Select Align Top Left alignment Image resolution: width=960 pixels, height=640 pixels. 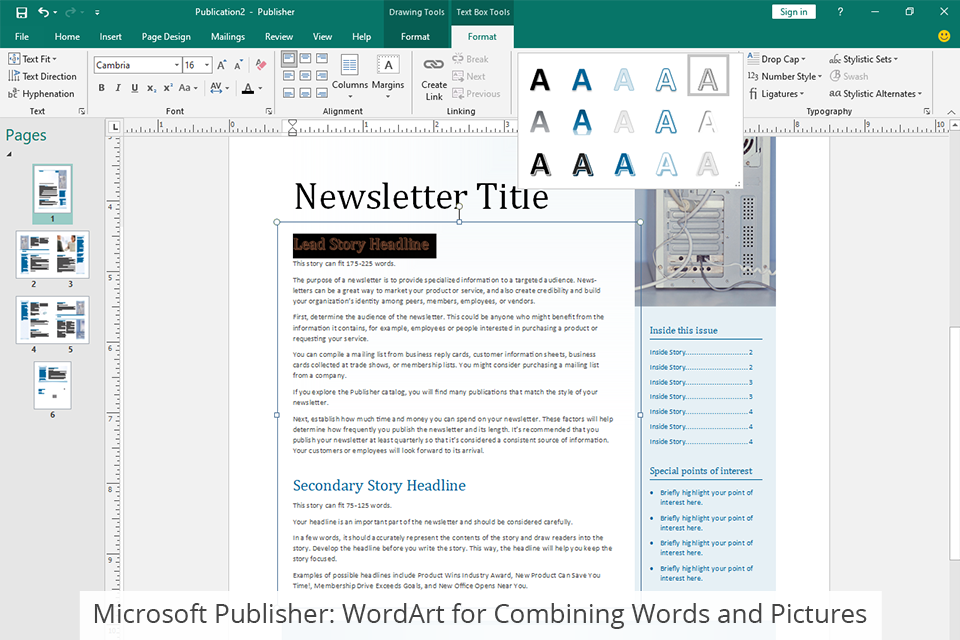point(289,59)
